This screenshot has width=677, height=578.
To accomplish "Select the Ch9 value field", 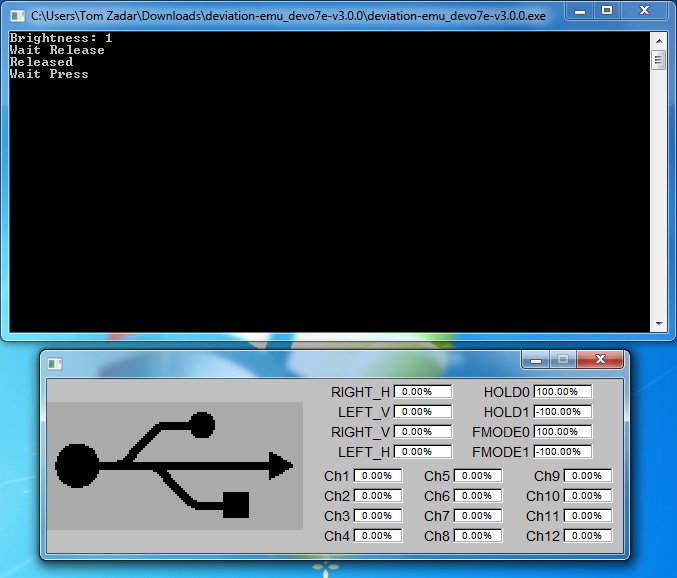I will coord(588,476).
